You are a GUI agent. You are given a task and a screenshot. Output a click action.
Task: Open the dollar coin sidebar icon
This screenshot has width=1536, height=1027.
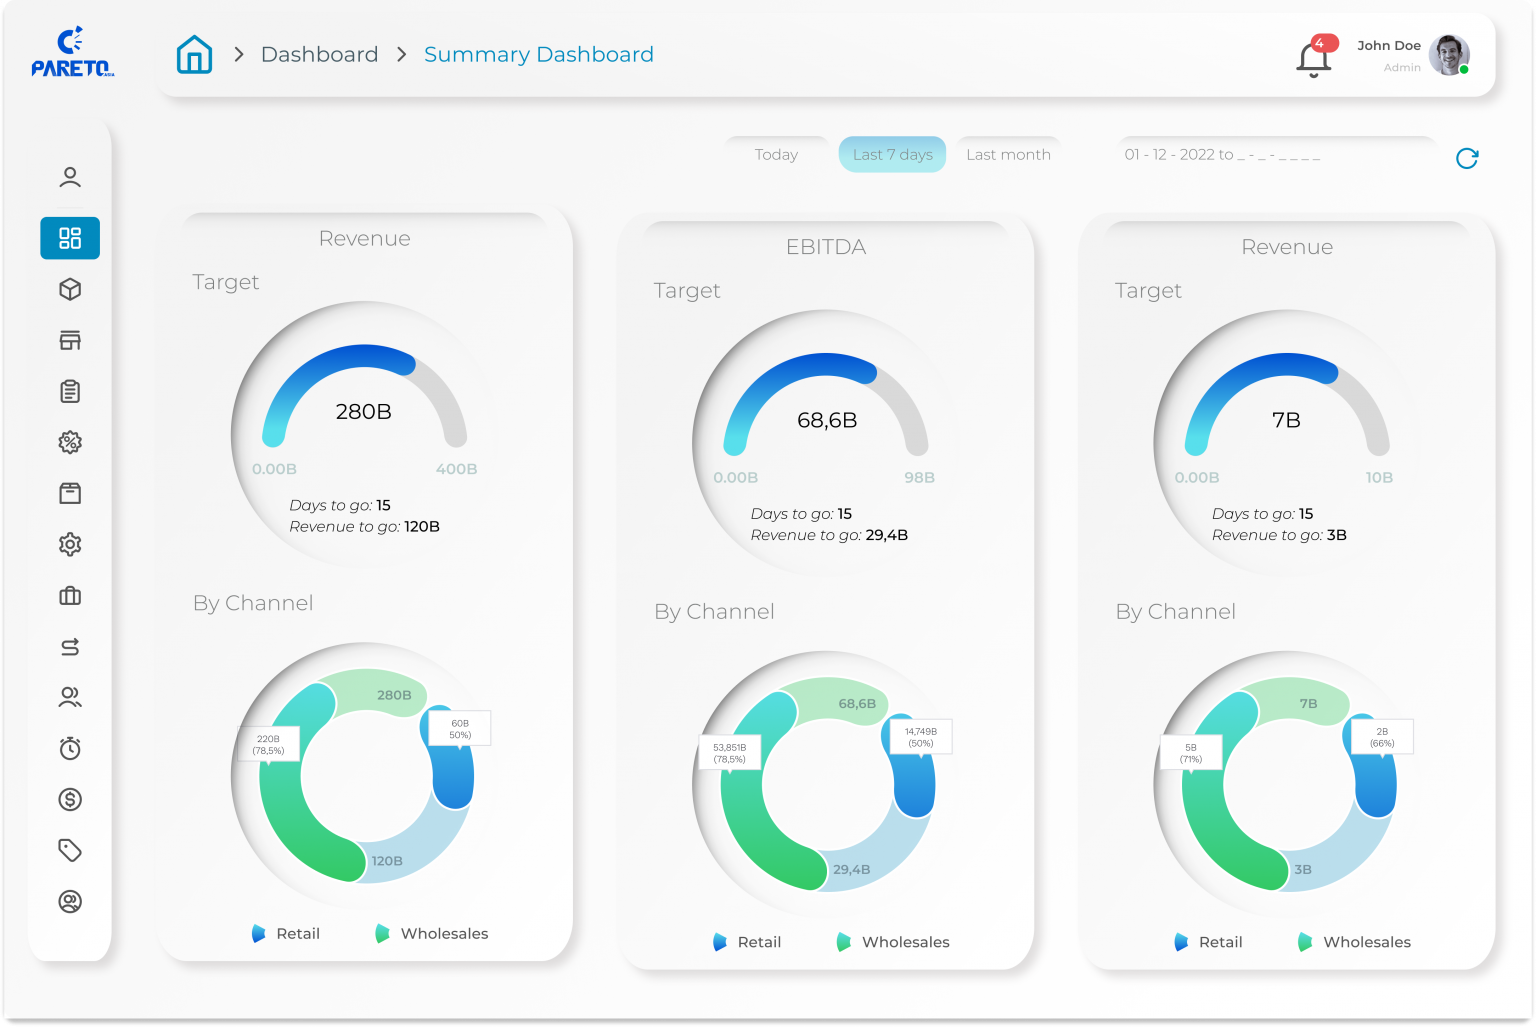[x=70, y=799]
